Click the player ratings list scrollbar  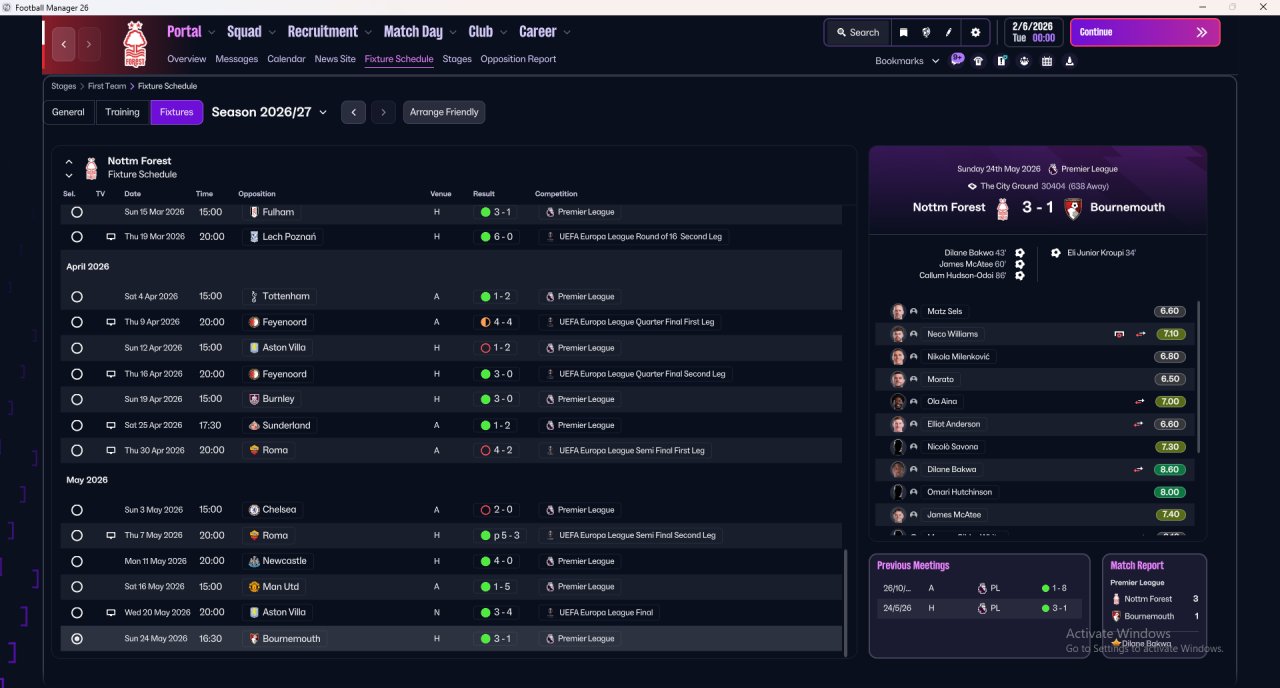click(x=1197, y=375)
